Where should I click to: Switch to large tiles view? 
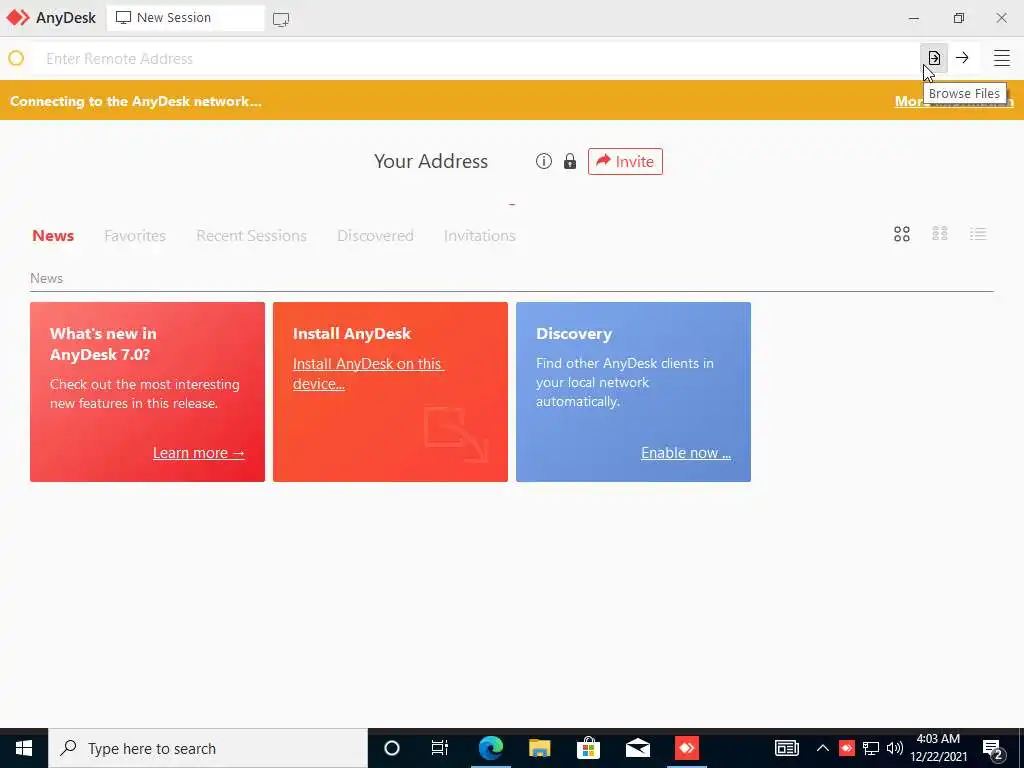point(902,234)
